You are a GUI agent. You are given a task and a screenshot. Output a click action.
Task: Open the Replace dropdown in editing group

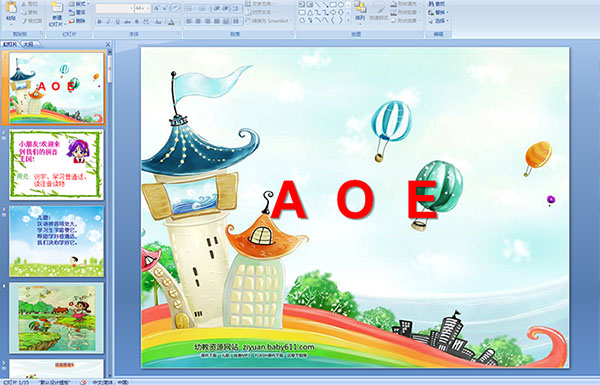(439, 12)
